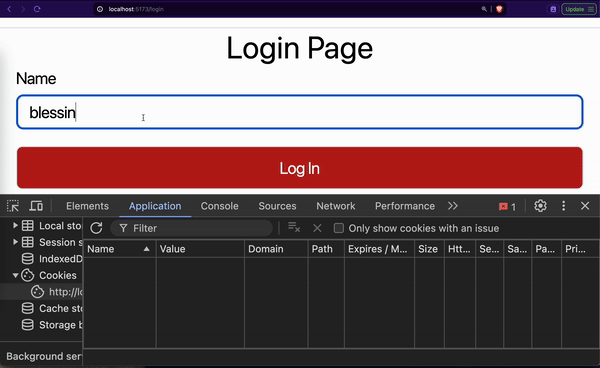
Task: Switch to the Console tab
Action: (219, 206)
